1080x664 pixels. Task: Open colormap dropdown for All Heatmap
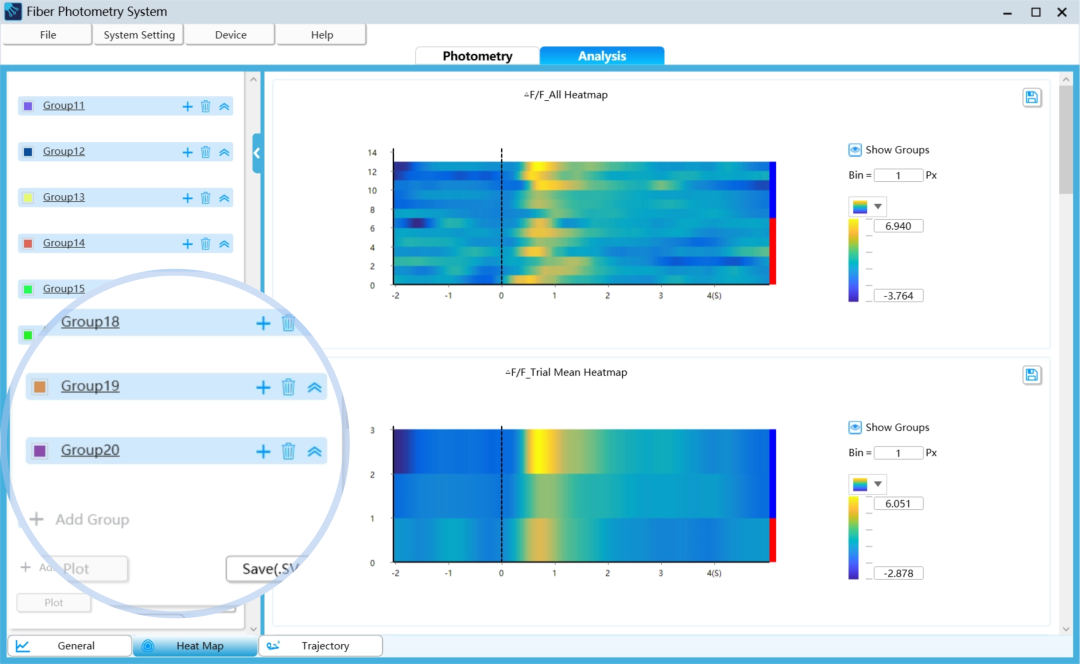coord(867,207)
